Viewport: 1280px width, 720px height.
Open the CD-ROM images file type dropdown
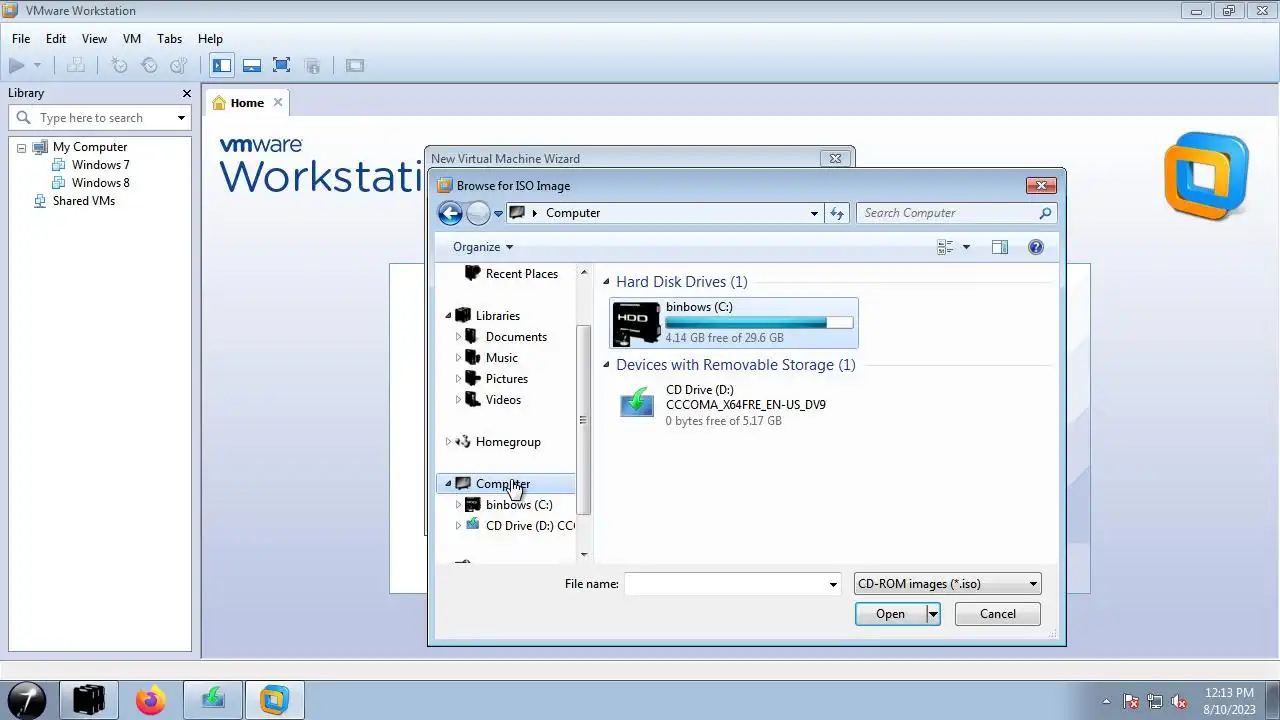(x=947, y=584)
